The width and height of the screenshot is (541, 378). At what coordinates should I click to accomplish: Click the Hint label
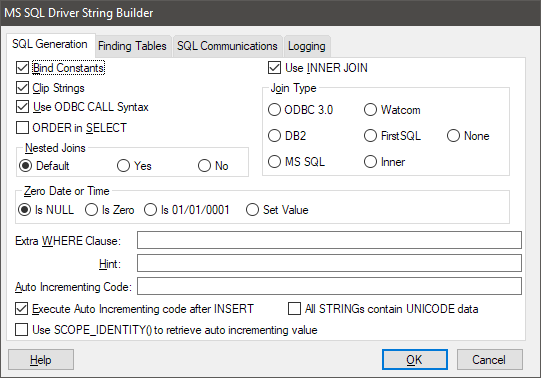(110, 264)
